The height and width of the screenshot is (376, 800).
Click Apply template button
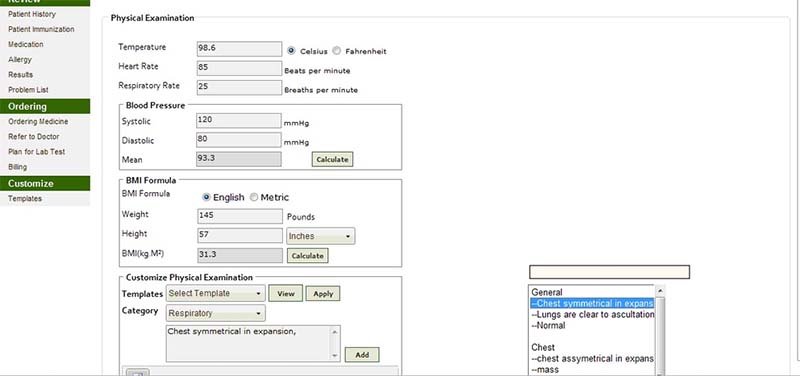[x=323, y=294]
